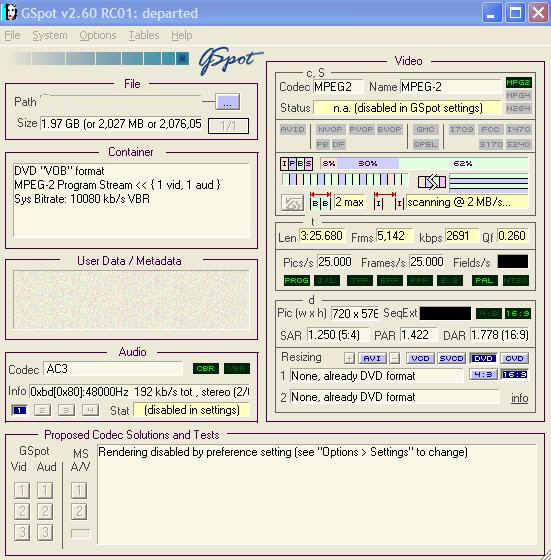
Task: Click MS A/V test button 1
Action: tap(79, 490)
